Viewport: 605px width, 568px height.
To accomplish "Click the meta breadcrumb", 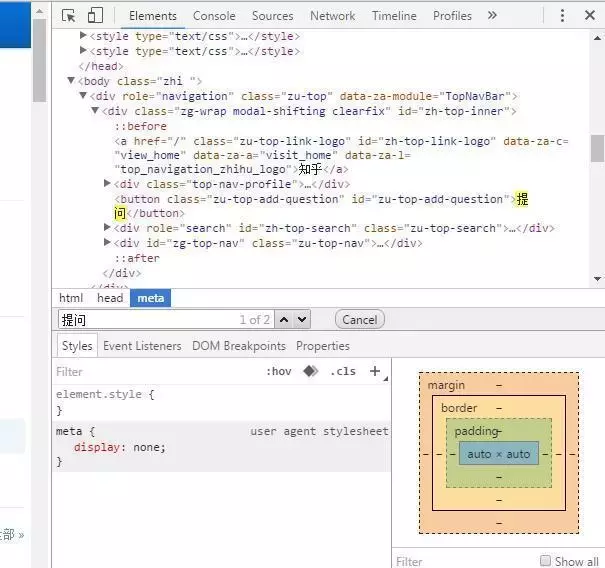I will coord(150,298).
